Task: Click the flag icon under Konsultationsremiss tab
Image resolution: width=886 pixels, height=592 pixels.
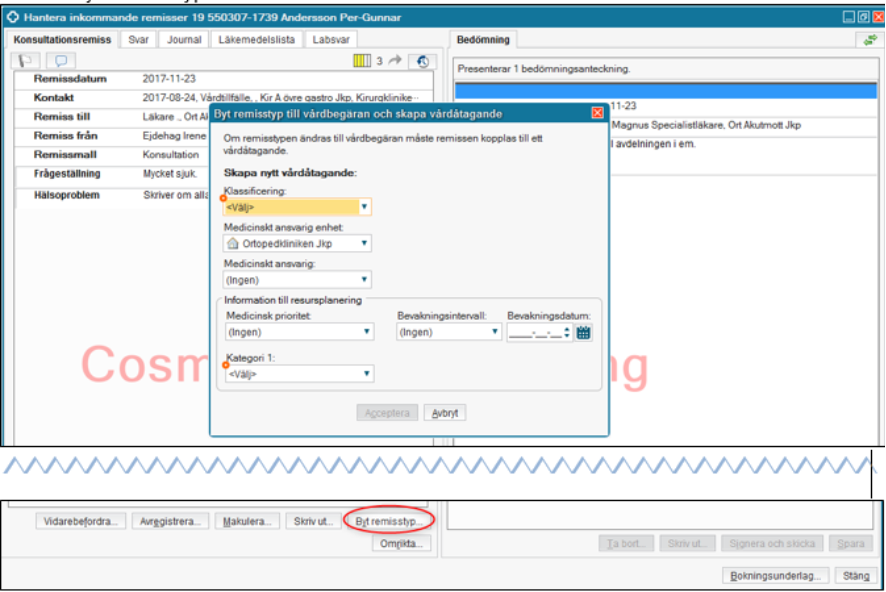Action: (25, 61)
